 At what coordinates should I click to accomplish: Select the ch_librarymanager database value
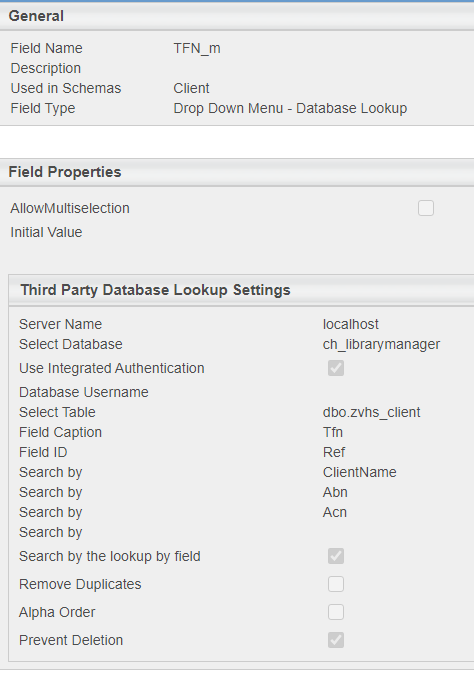coord(381,344)
